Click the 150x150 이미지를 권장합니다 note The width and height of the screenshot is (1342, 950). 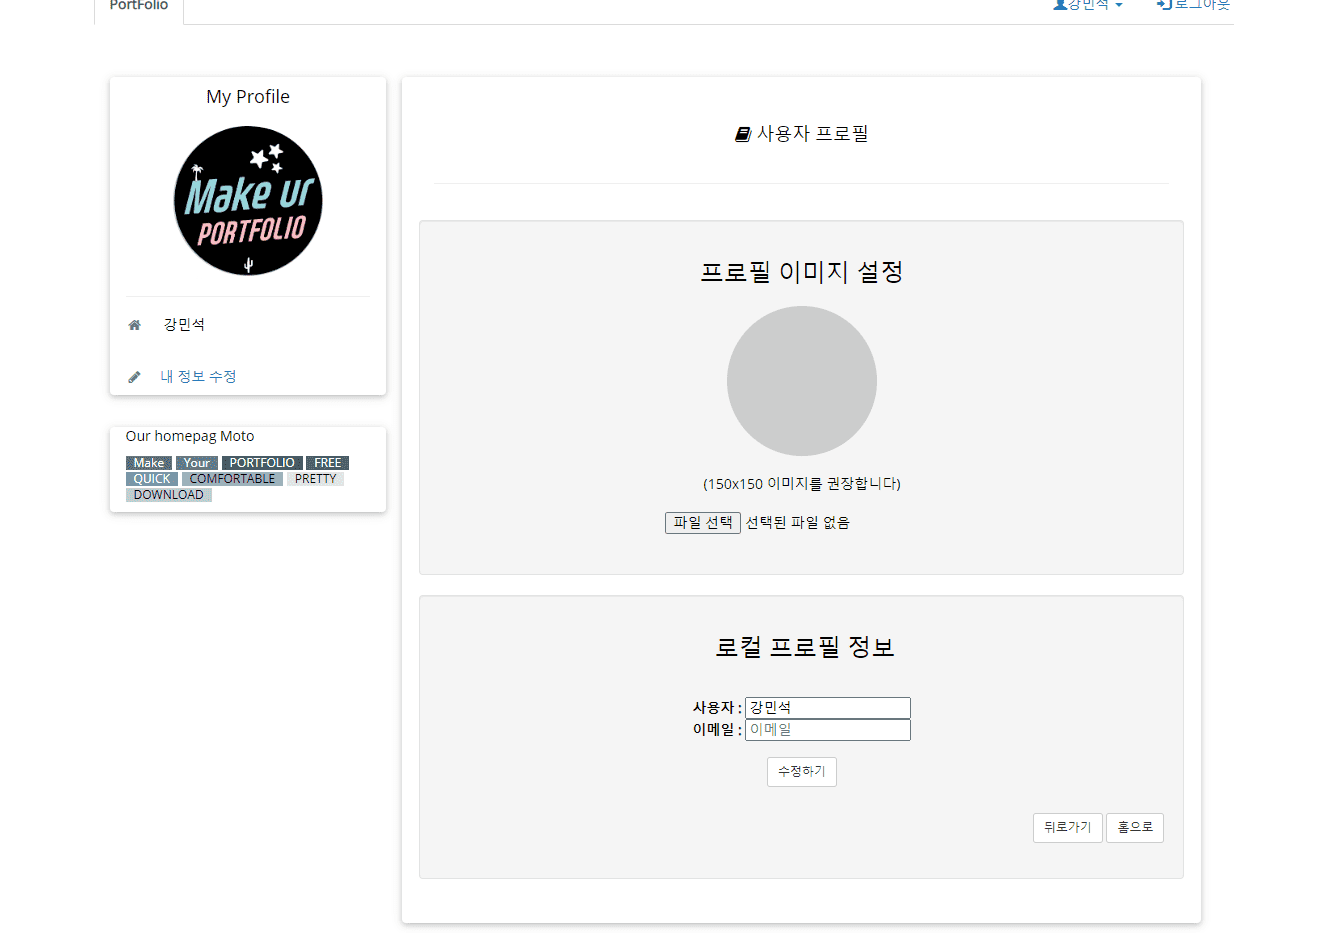pyautogui.click(x=802, y=484)
